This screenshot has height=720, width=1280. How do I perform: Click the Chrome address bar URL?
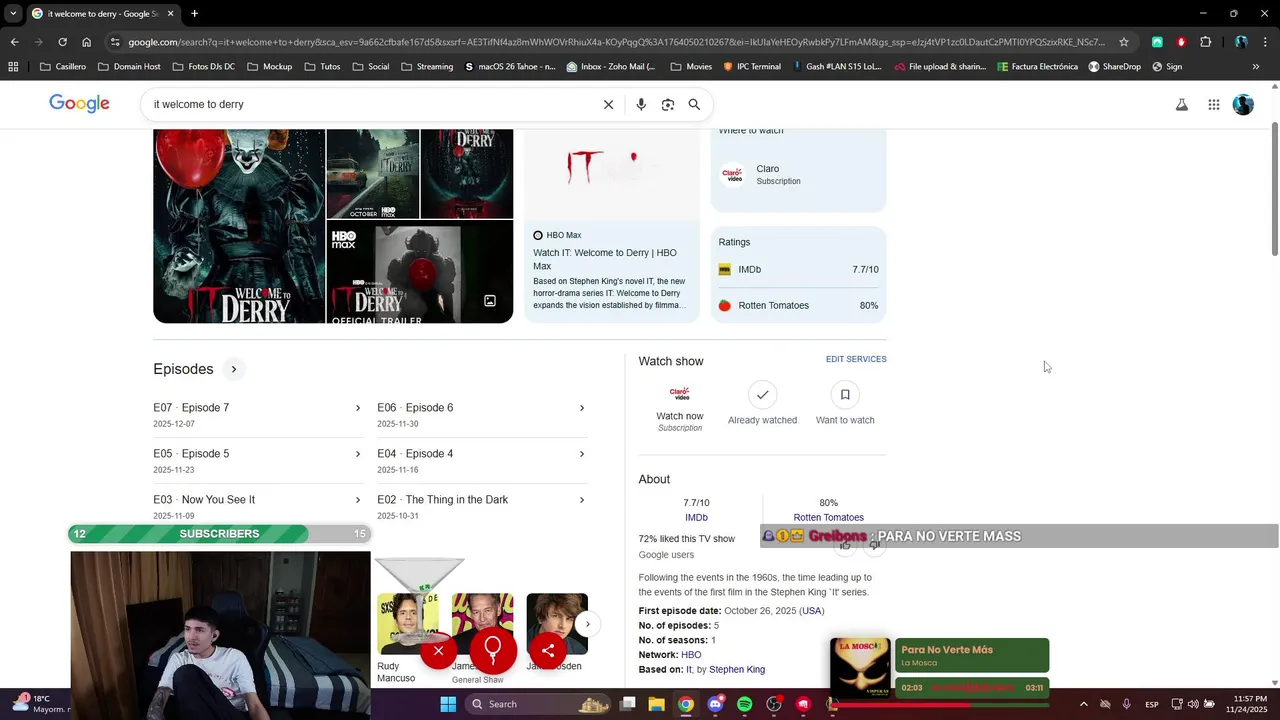615,42
